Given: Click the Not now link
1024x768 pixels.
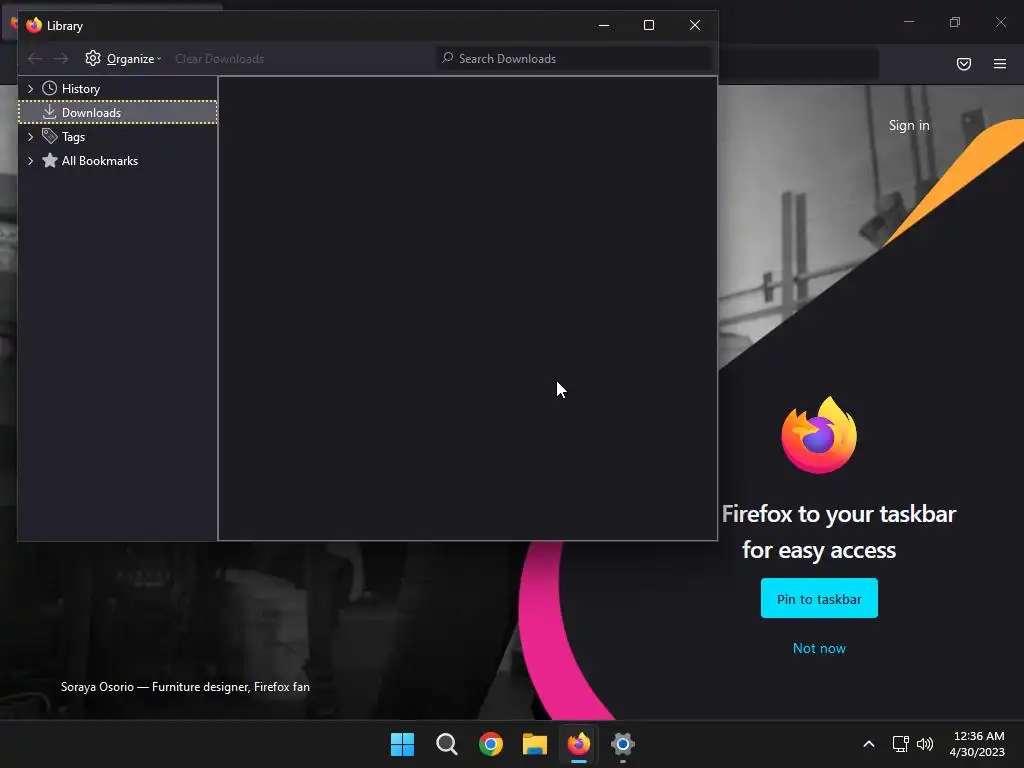Looking at the screenshot, I should pyautogui.click(x=819, y=648).
